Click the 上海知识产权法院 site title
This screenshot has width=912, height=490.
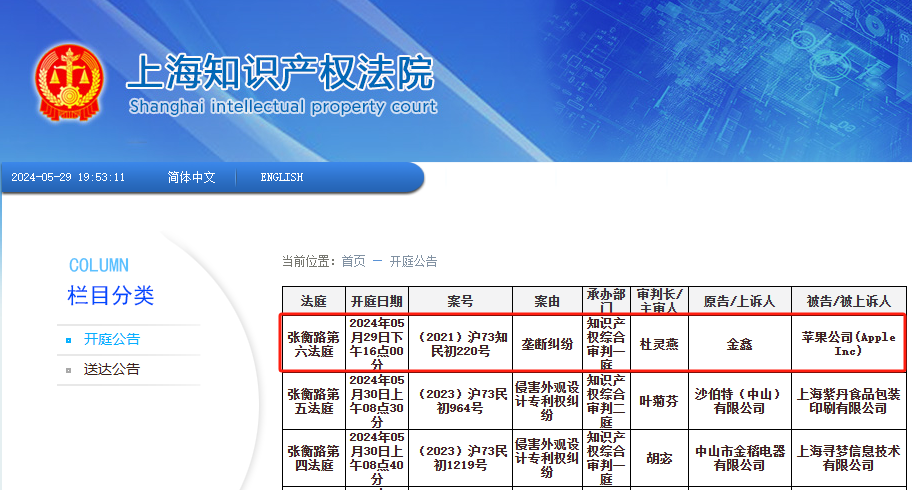pos(280,73)
